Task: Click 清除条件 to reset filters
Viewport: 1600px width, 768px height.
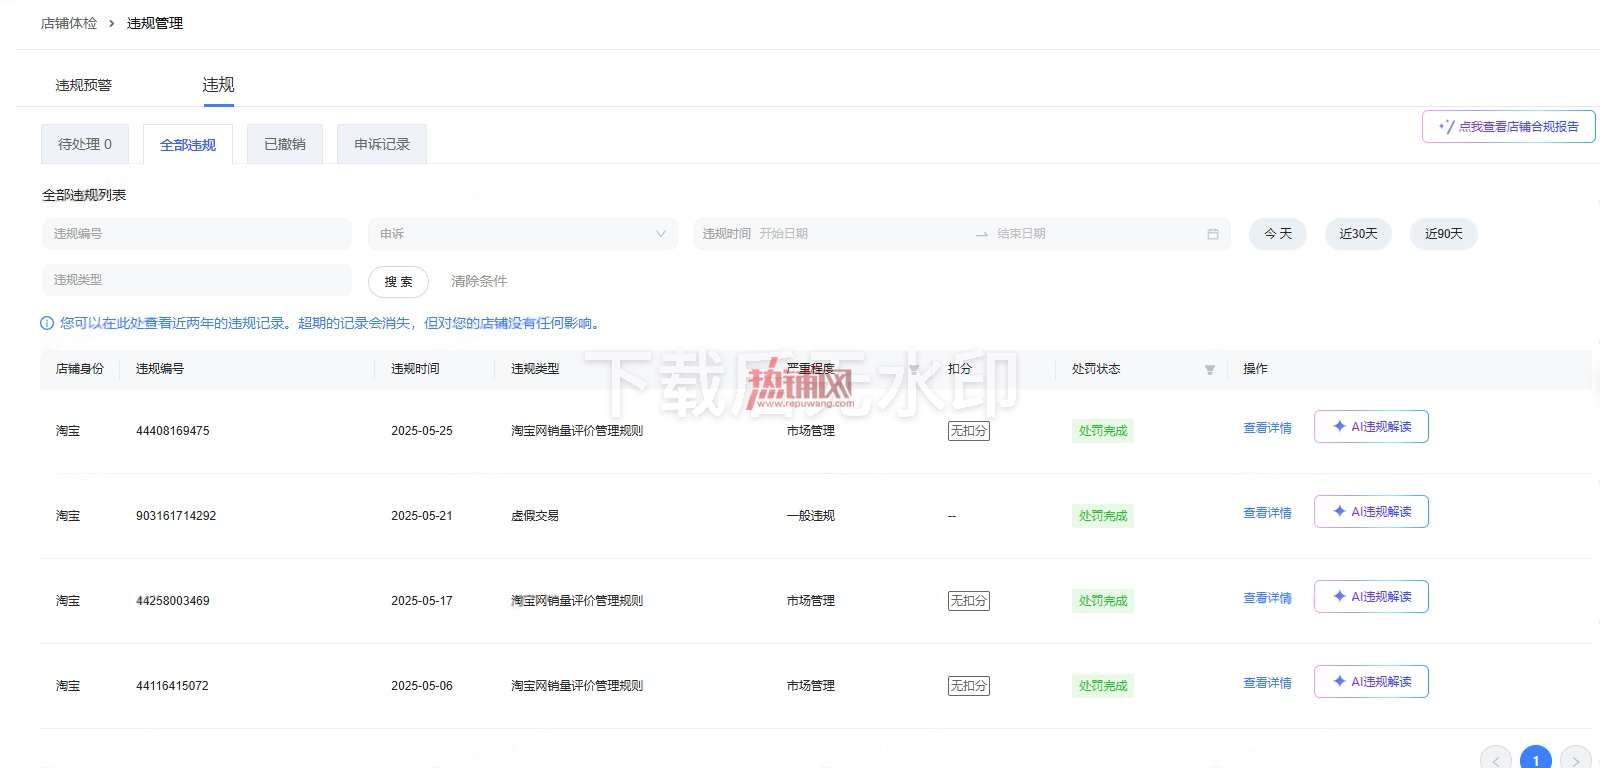Action: (x=479, y=281)
